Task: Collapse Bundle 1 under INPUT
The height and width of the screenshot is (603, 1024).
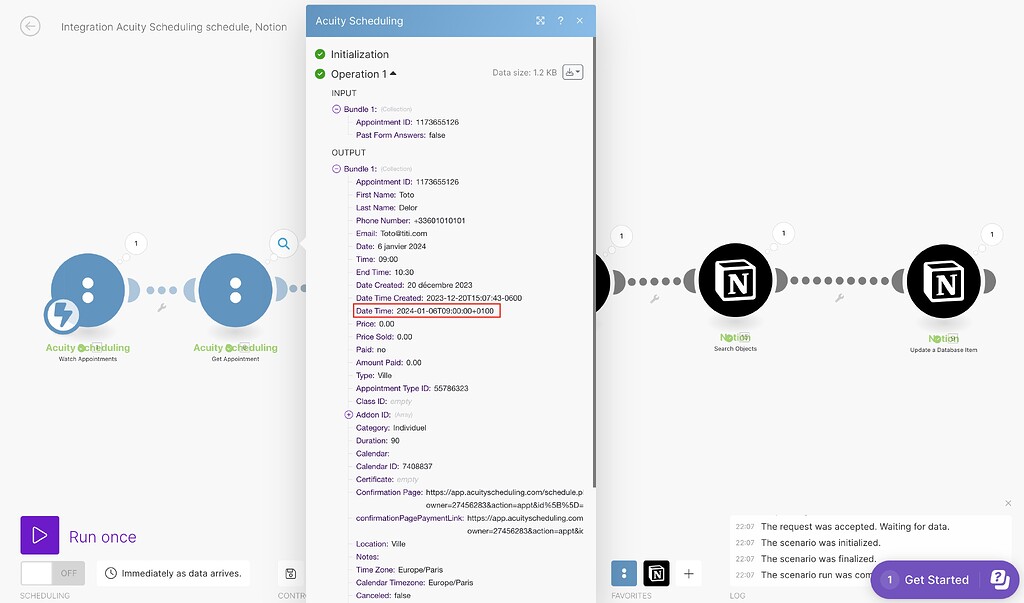Action: 336,108
